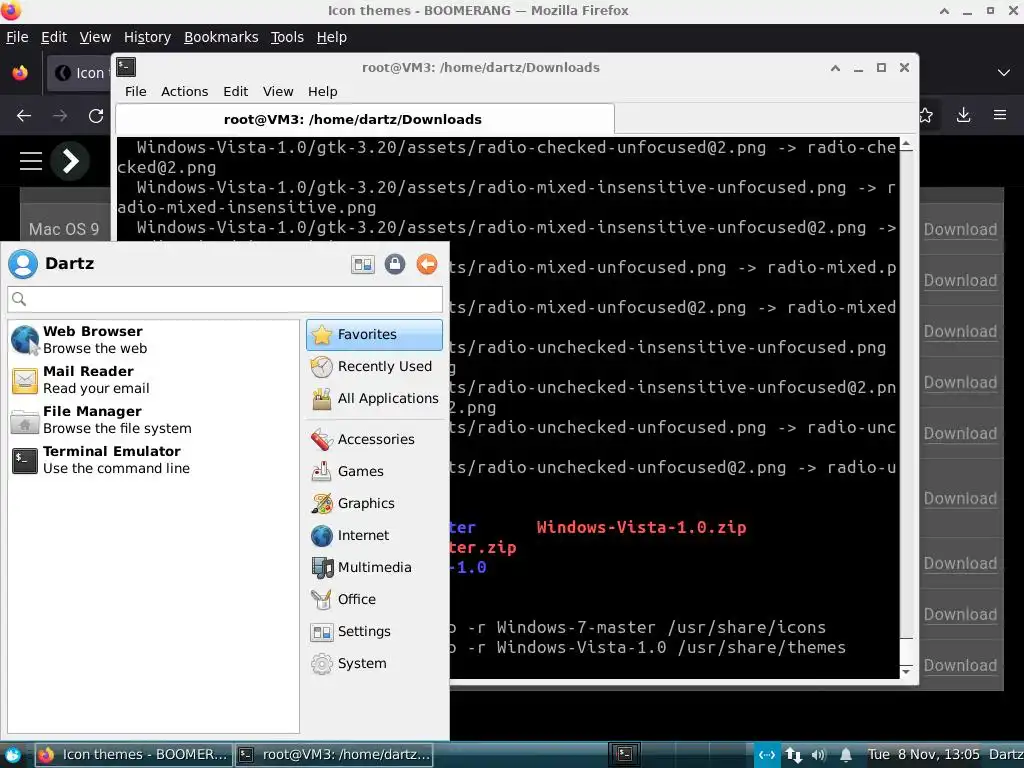The image size is (1024, 768).
Task: Click the lock screen icon in menu header
Action: (x=394, y=264)
